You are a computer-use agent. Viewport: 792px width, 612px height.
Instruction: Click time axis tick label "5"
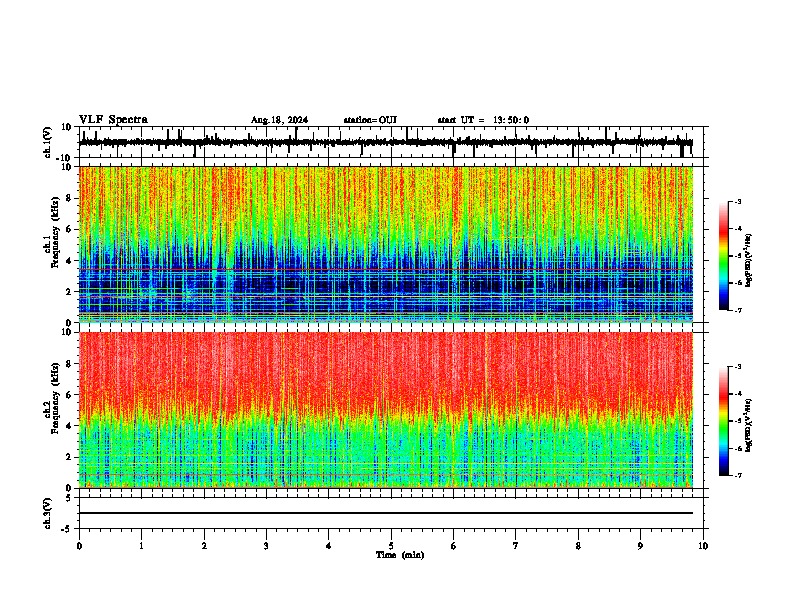click(391, 546)
